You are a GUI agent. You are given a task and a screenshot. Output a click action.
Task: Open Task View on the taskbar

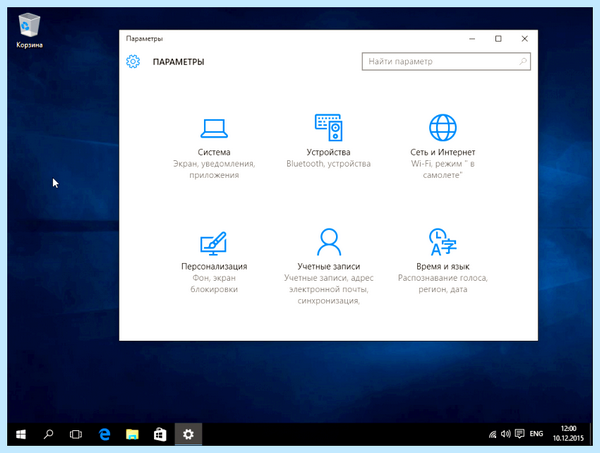[x=76, y=434]
